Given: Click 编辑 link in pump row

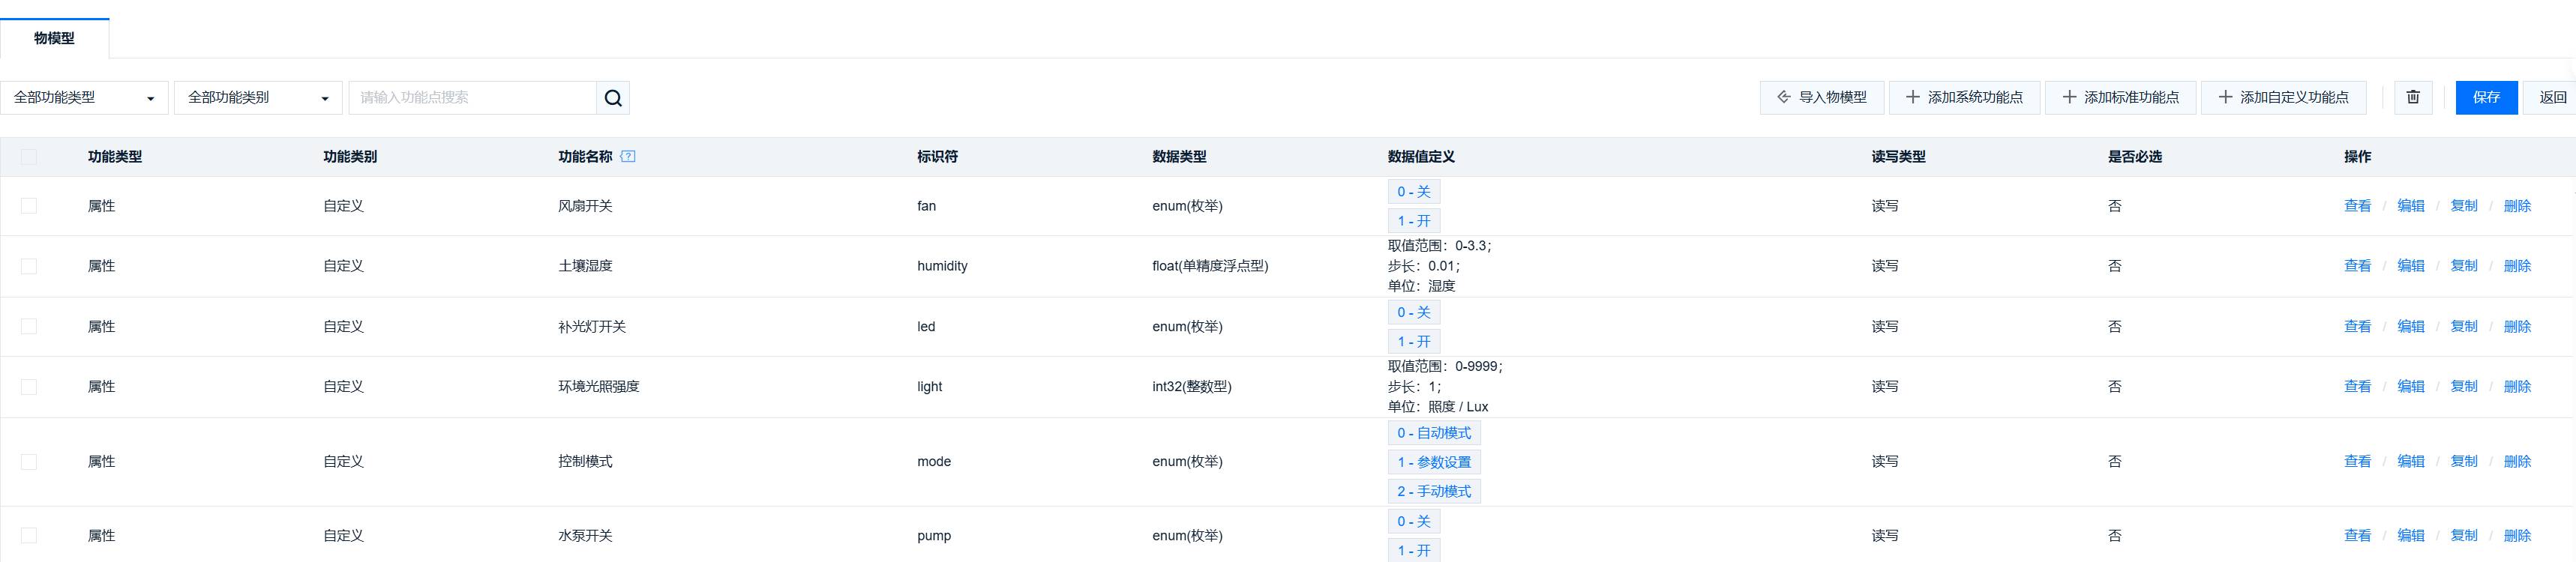Looking at the screenshot, I should [x=2410, y=536].
